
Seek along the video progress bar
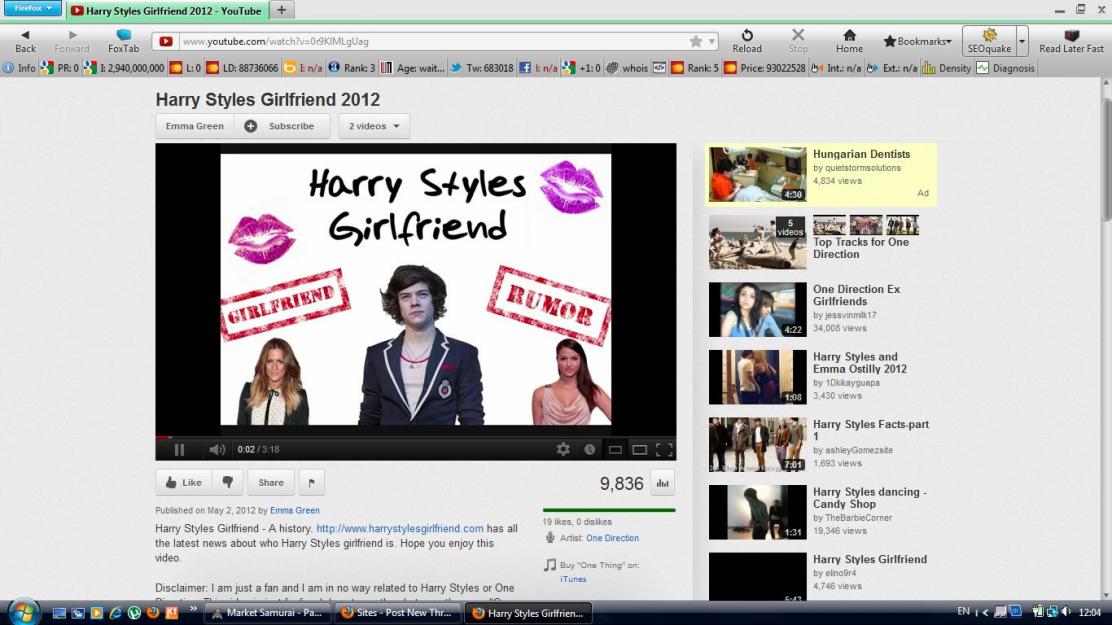(x=416, y=437)
